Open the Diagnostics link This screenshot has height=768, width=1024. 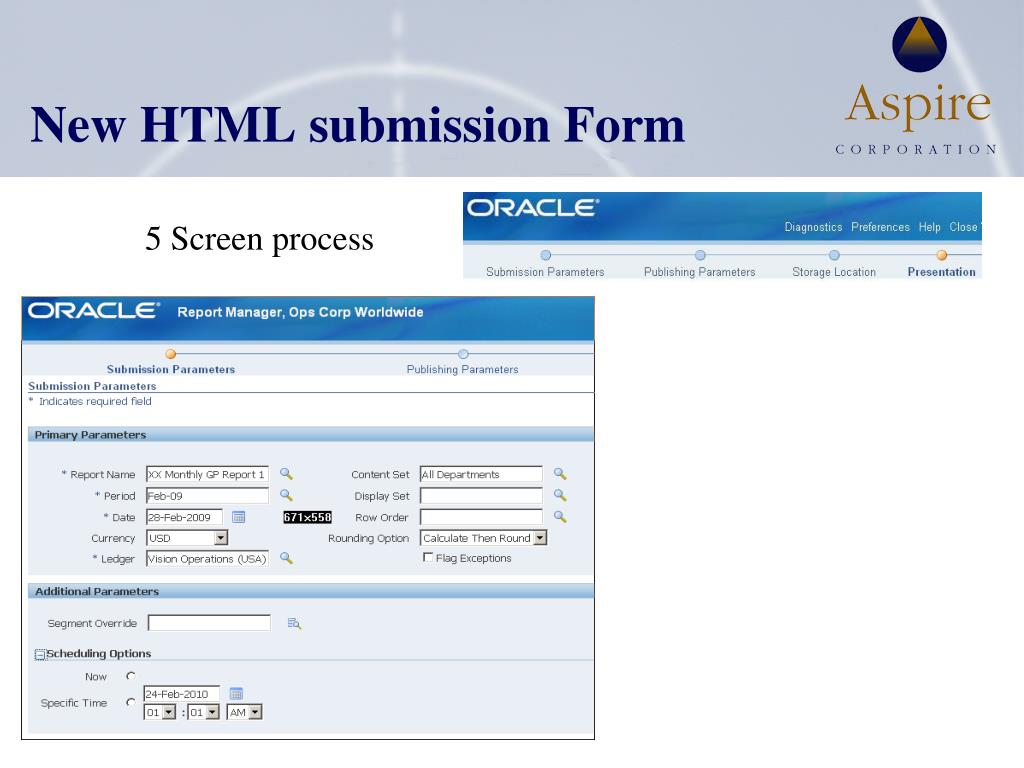813,227
